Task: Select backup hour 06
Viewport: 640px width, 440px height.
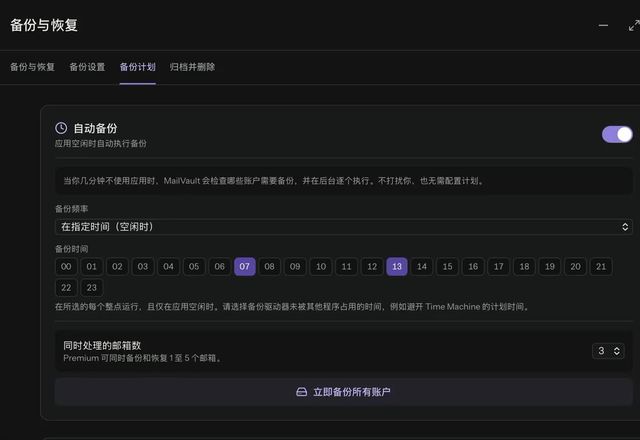Action: (220, 267)
